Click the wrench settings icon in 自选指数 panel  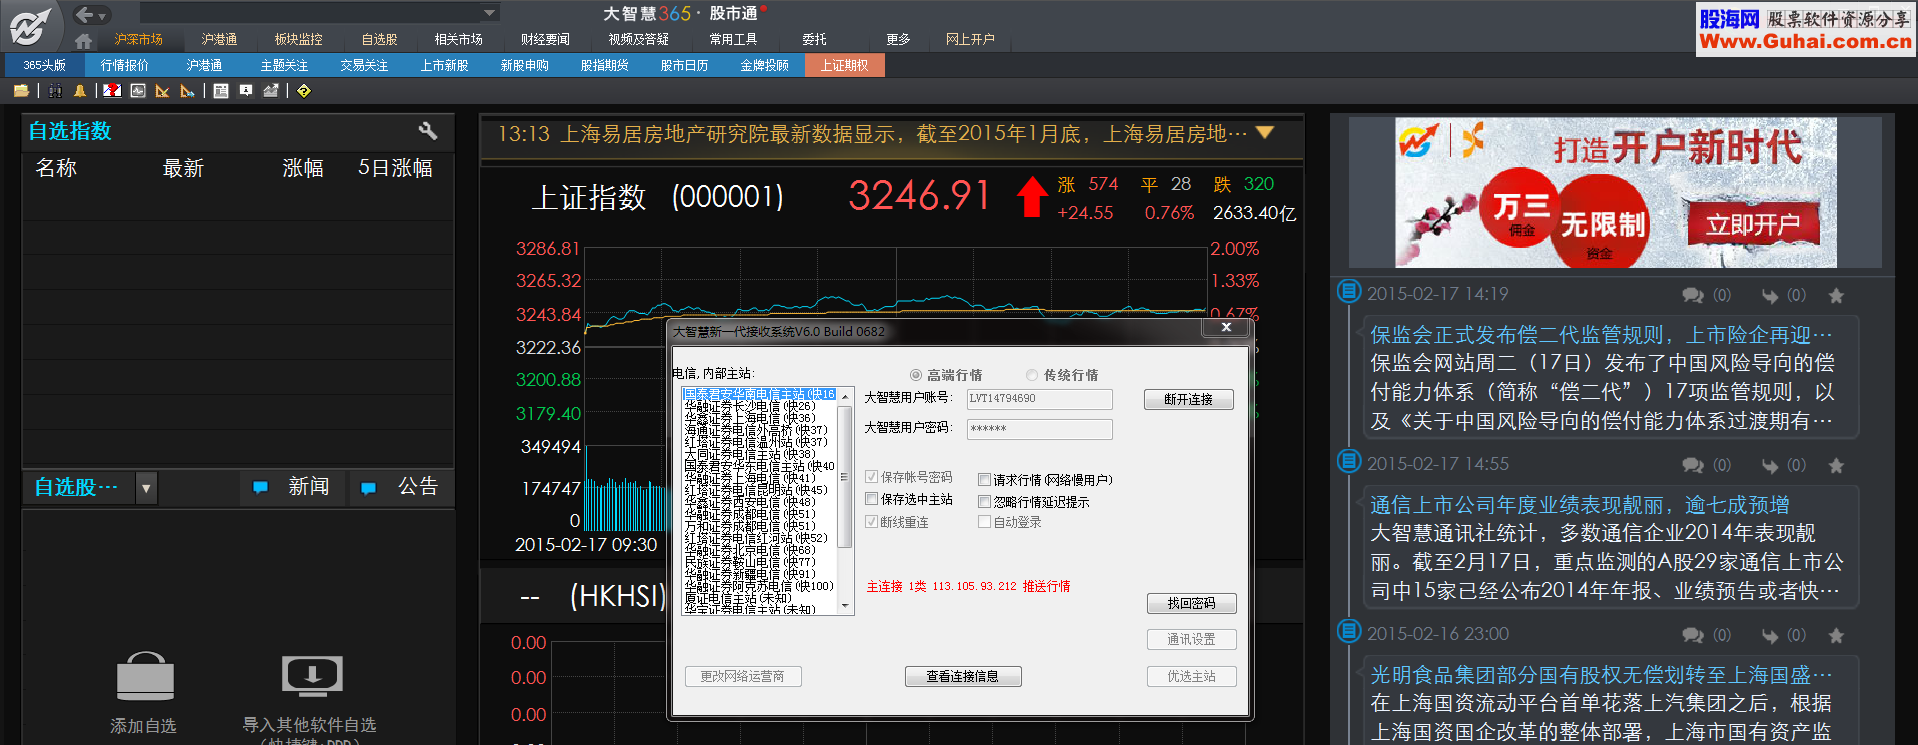[x=428, y=131]
